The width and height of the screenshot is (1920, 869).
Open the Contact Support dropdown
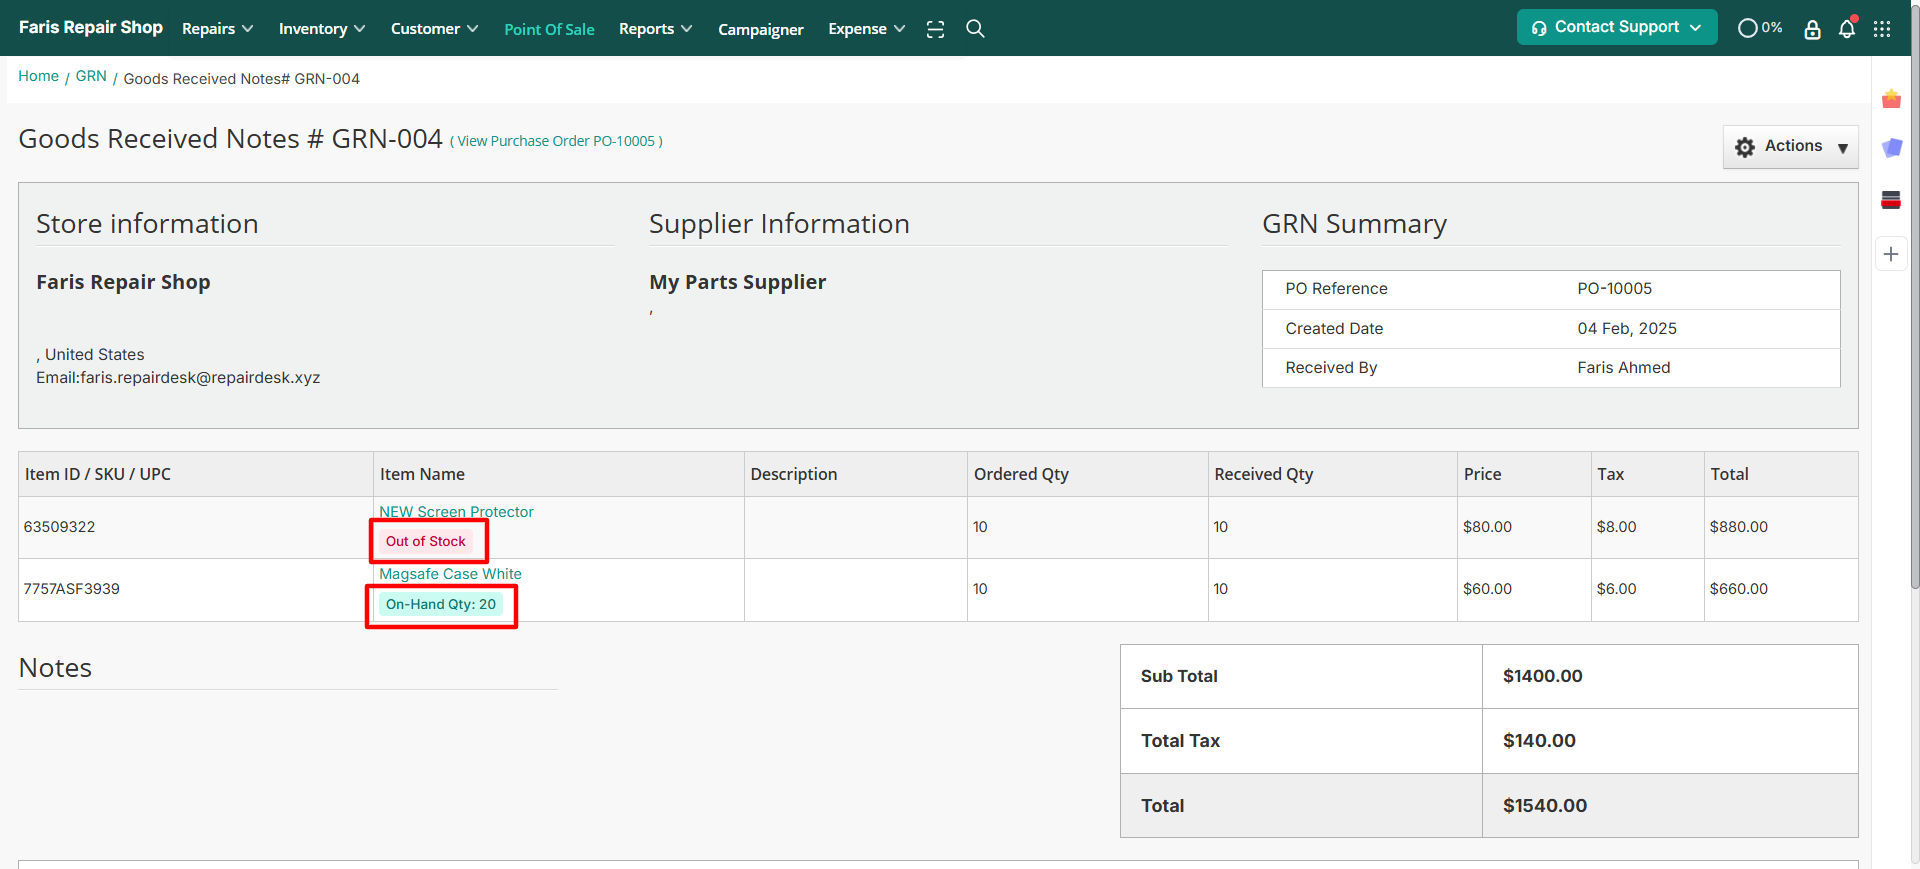click(1617, 27)
